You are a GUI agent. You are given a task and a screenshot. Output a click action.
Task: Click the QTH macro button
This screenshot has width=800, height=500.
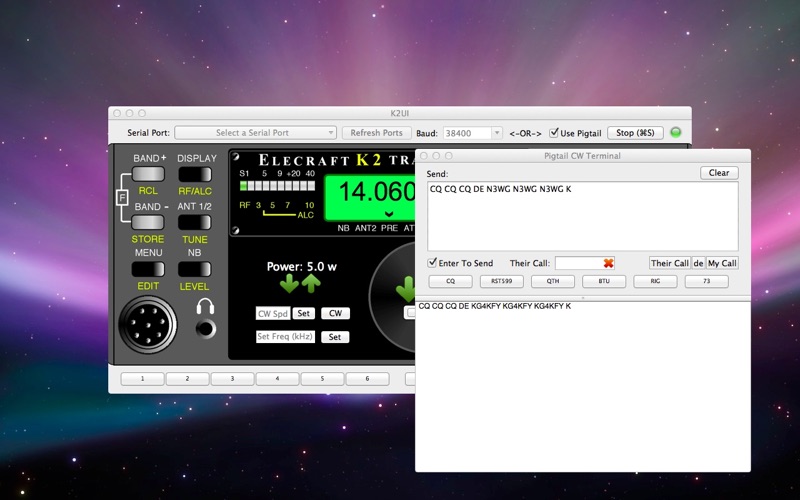pos(553,281)
